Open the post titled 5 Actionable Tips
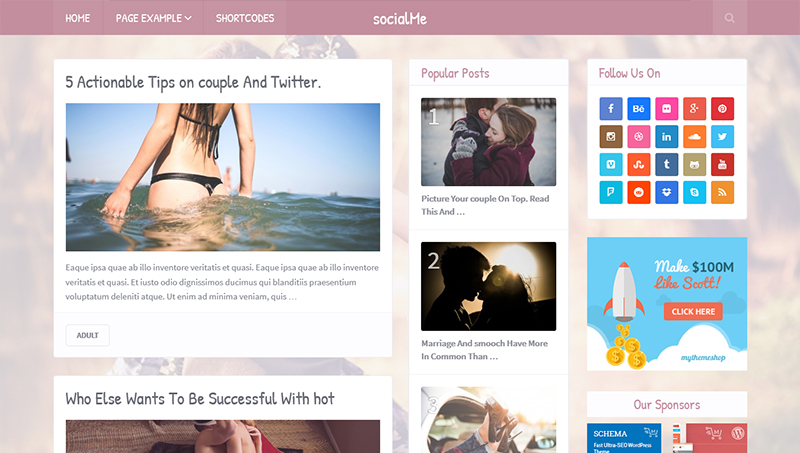The width and height of the screenshot is (800, 453). [x=193, y=82]
